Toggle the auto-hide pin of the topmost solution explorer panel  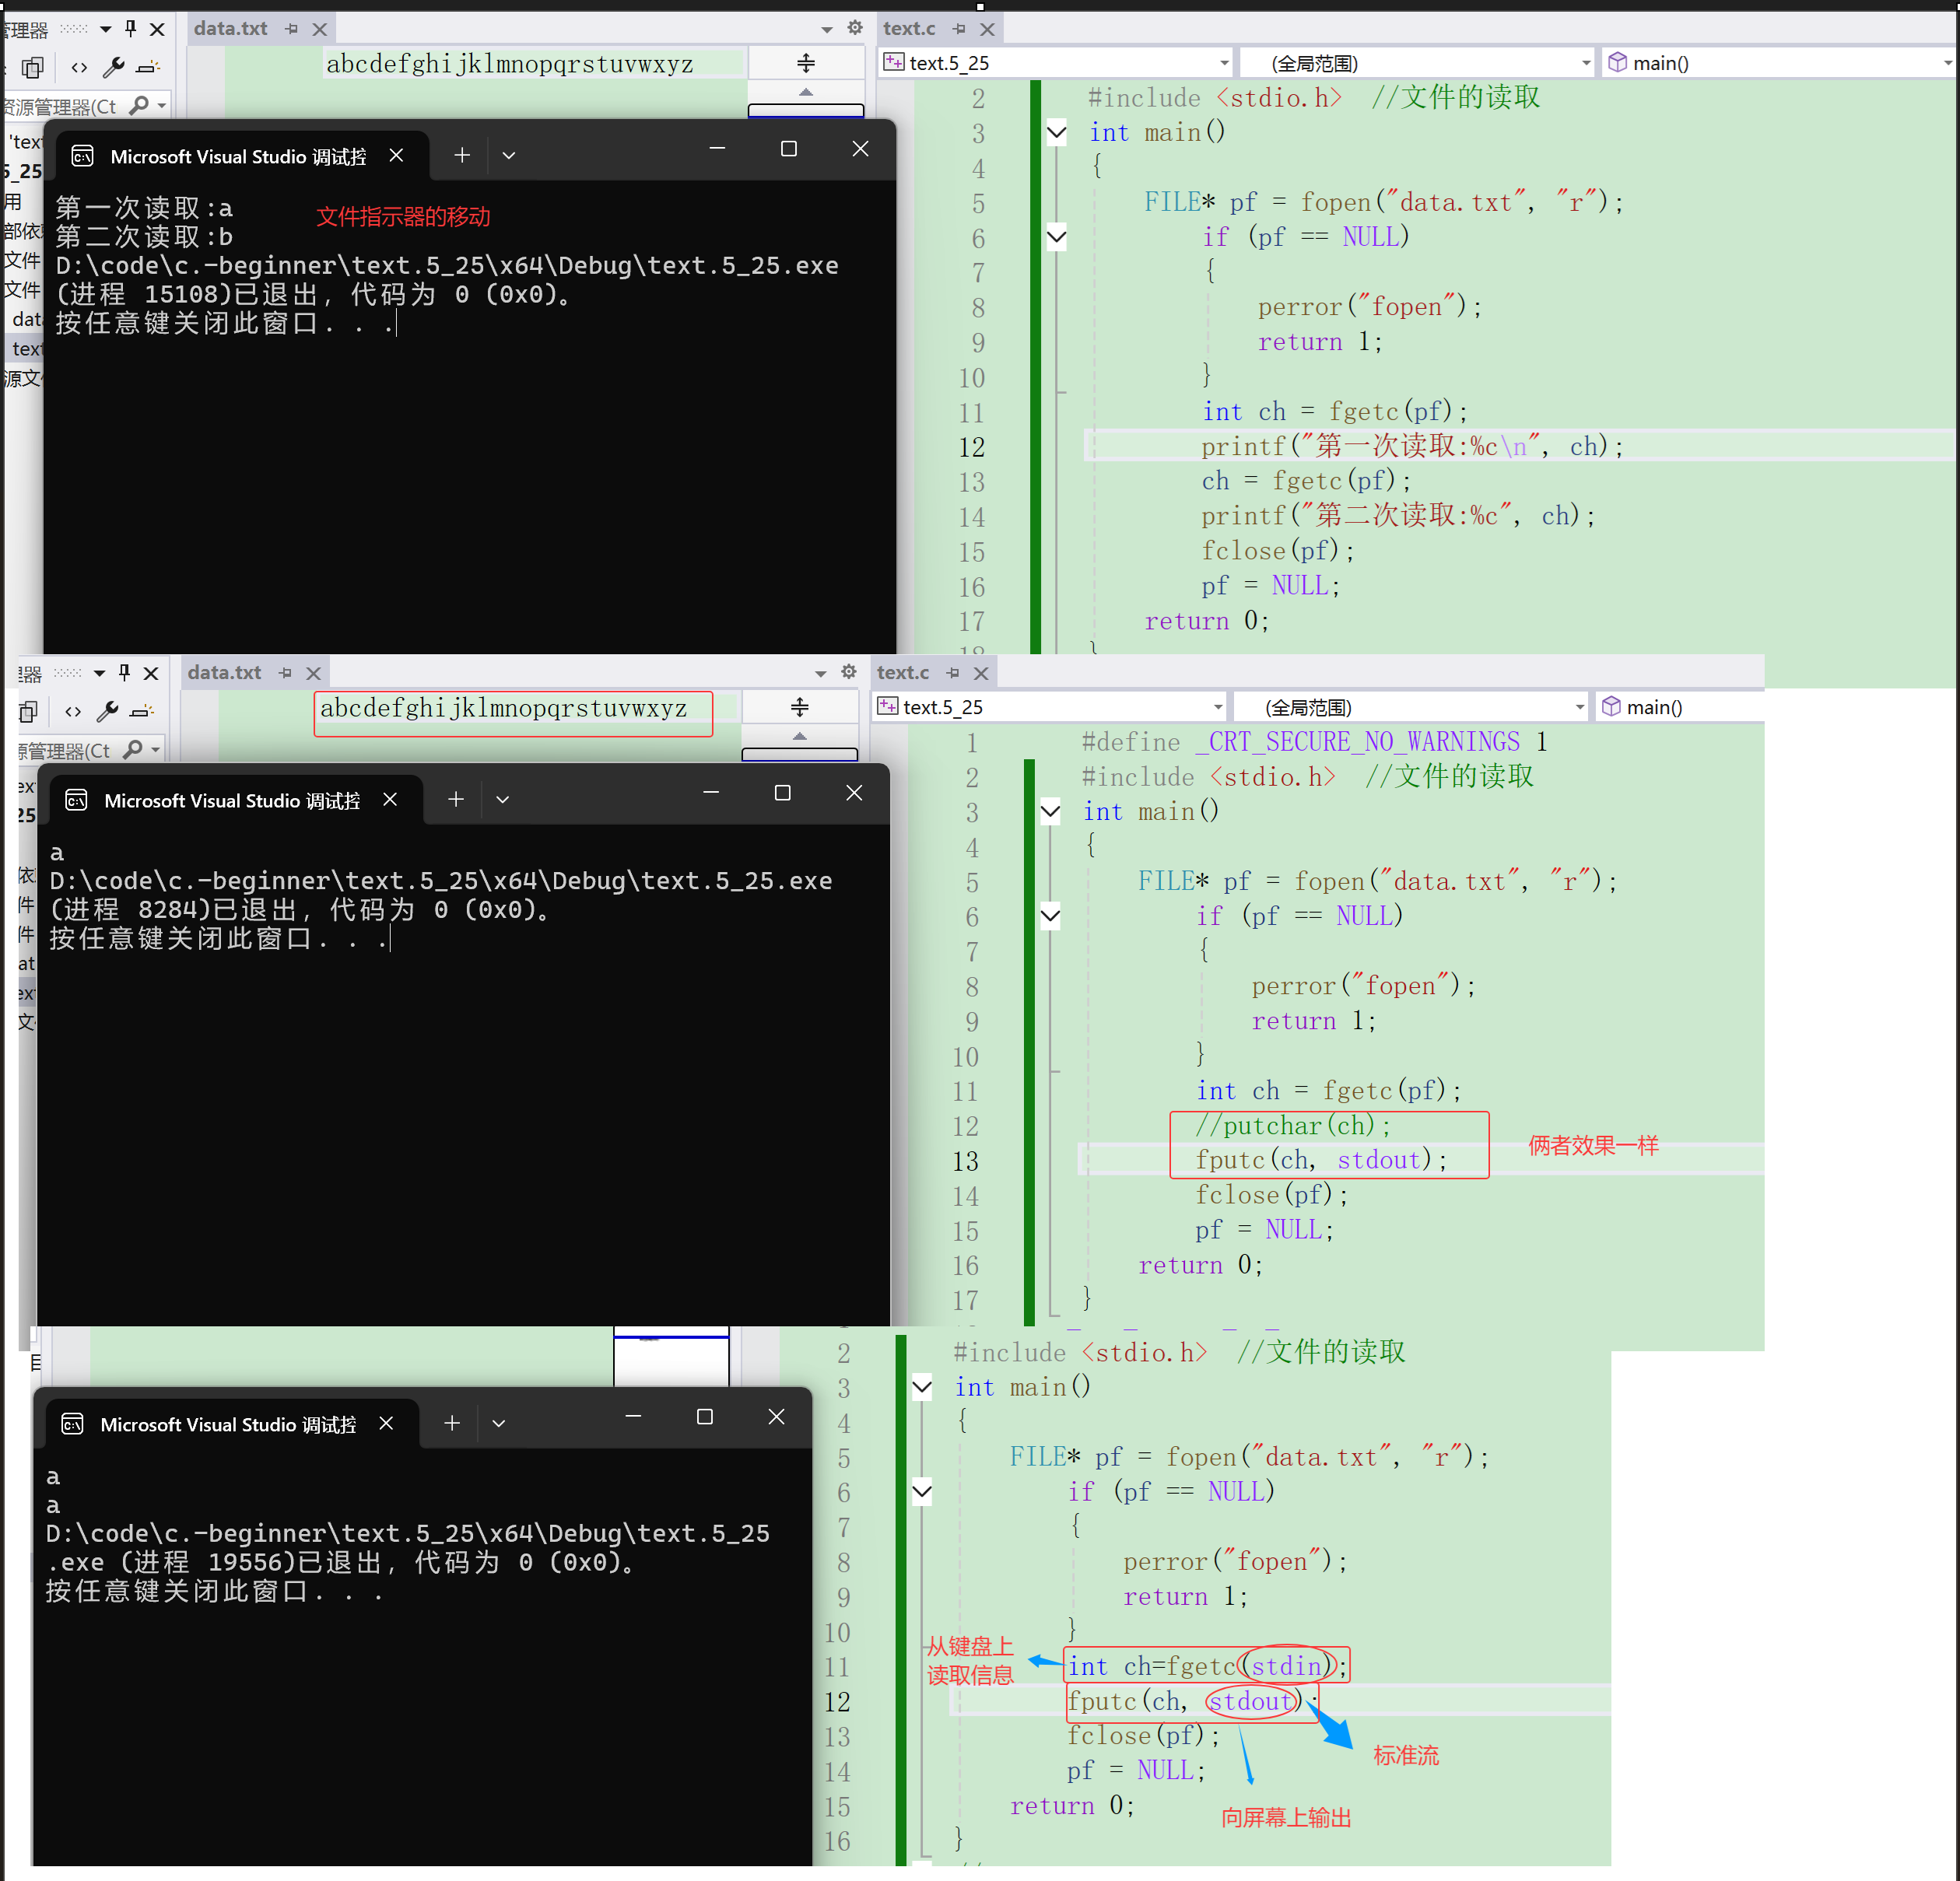pos(131,28)
